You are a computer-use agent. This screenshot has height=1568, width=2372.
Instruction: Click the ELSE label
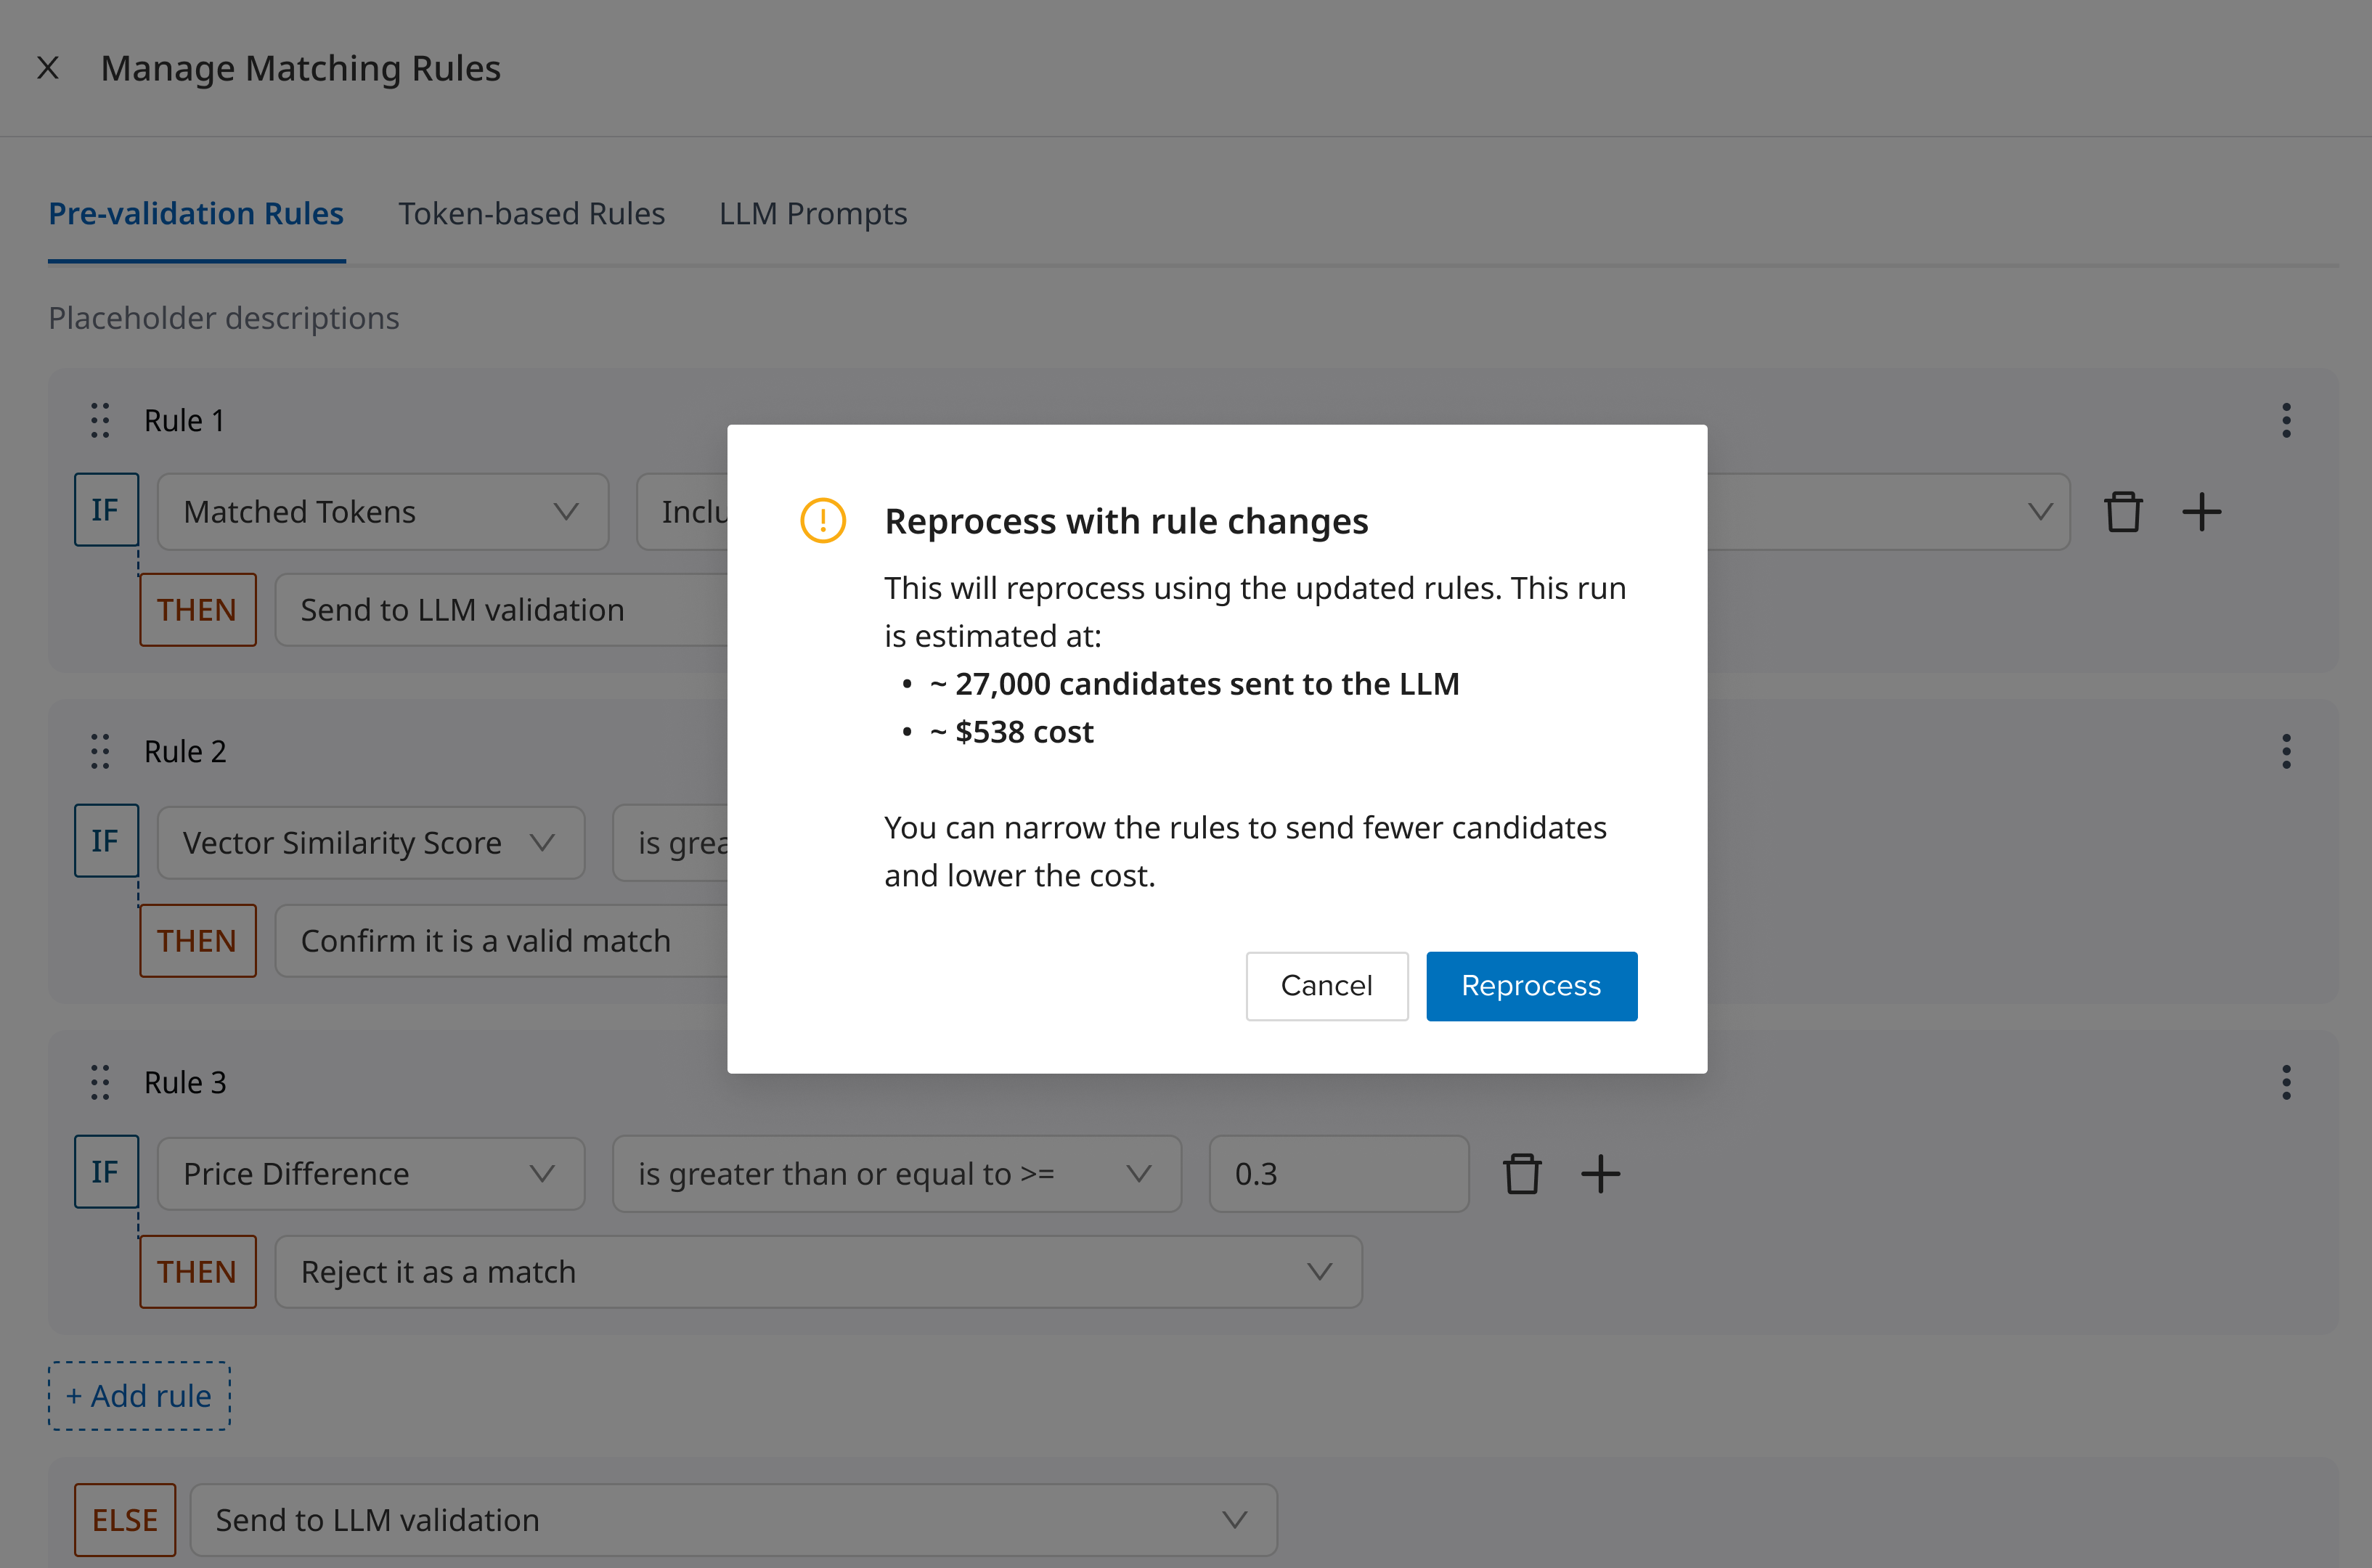(125, 1520)
